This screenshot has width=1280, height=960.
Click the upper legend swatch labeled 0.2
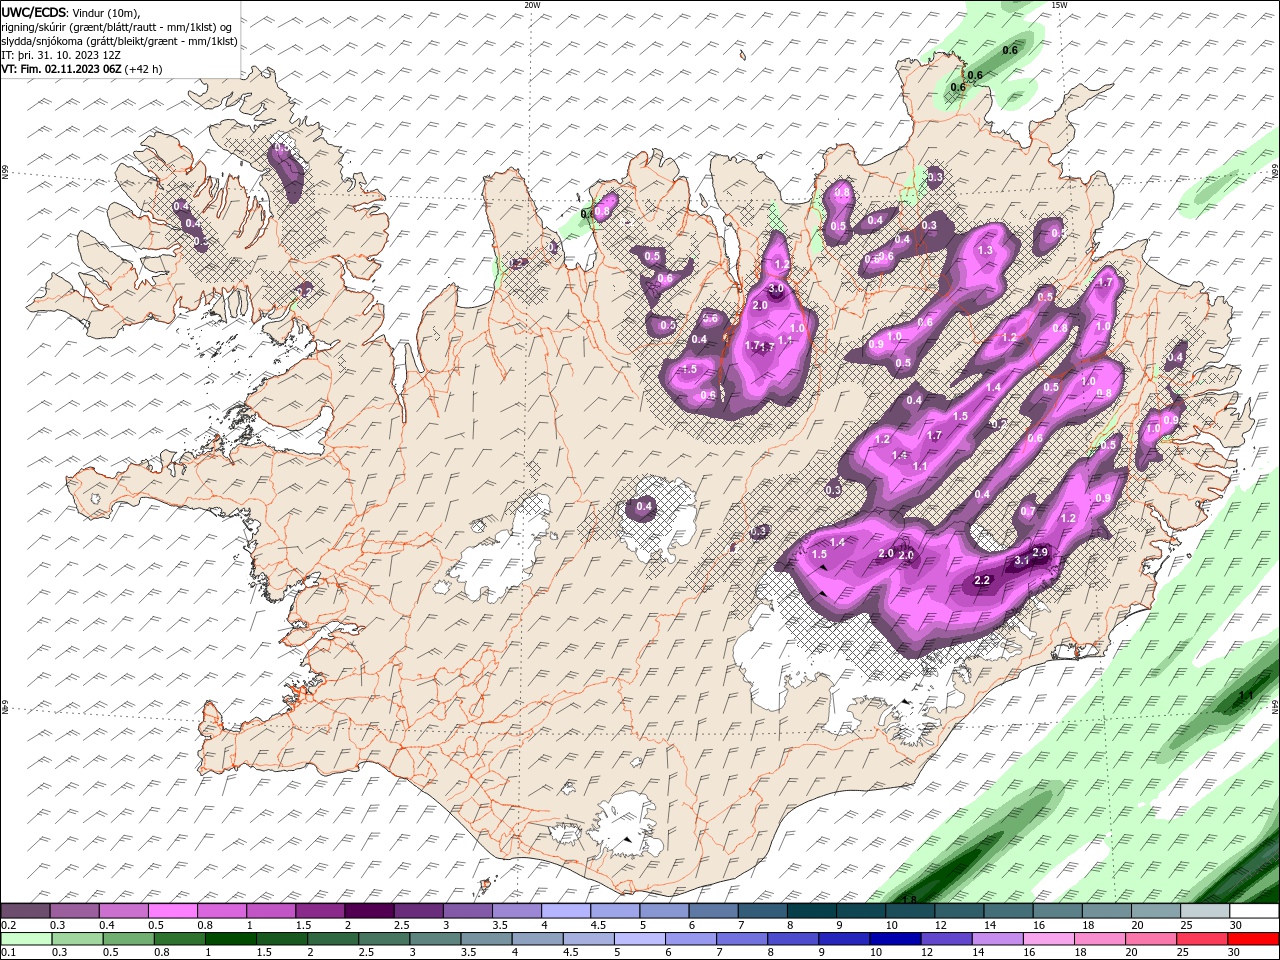[25, 911]
